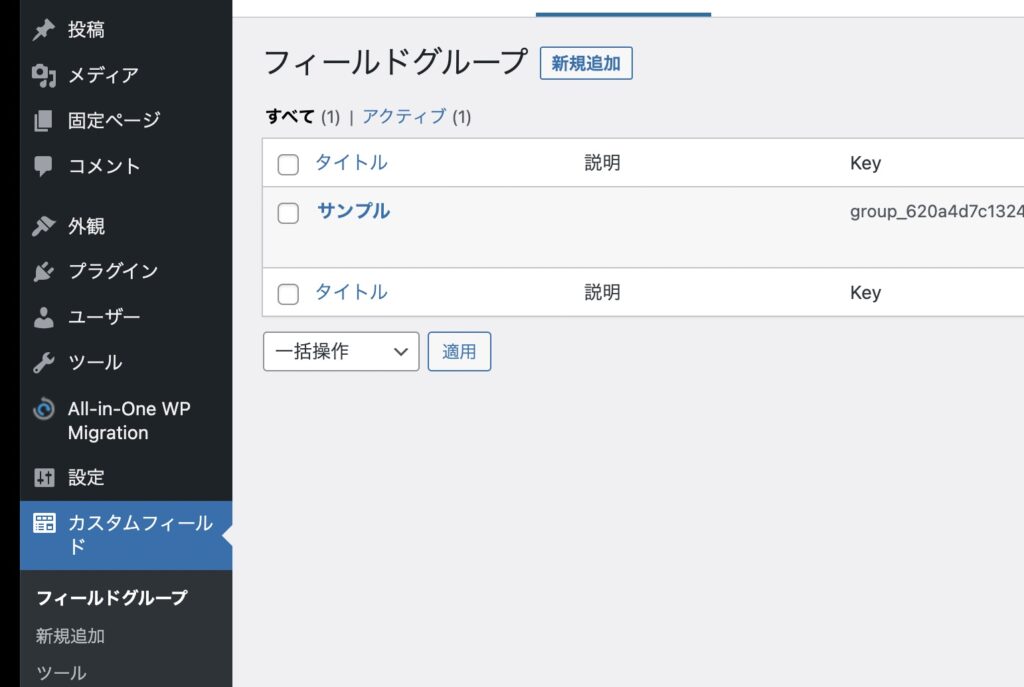Click the pushpin icon for Posts
This screenshot has height=687, width=1024.
43,30
